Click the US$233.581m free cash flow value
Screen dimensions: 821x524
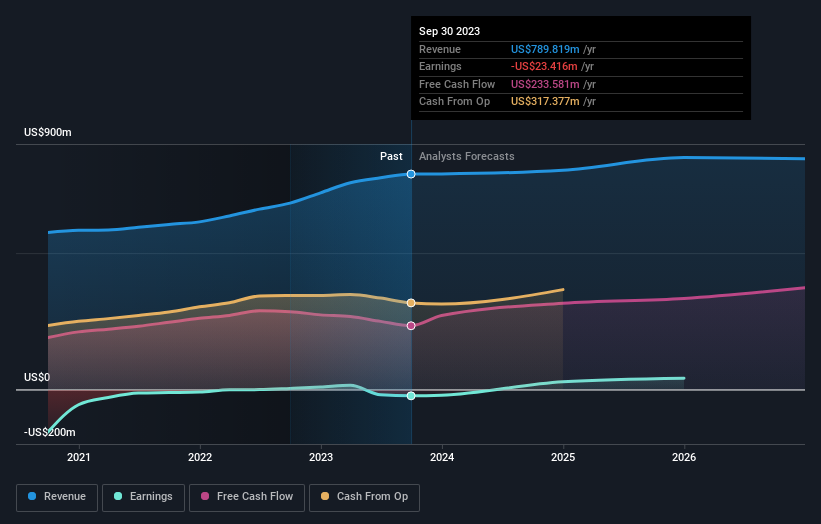pyautogui.click(x=545, y=84)
